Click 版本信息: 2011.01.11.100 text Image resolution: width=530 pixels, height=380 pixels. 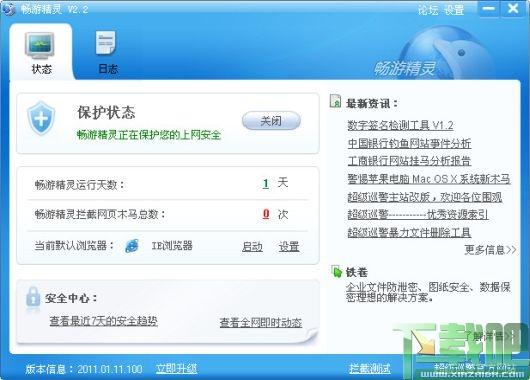coord(83,369)
